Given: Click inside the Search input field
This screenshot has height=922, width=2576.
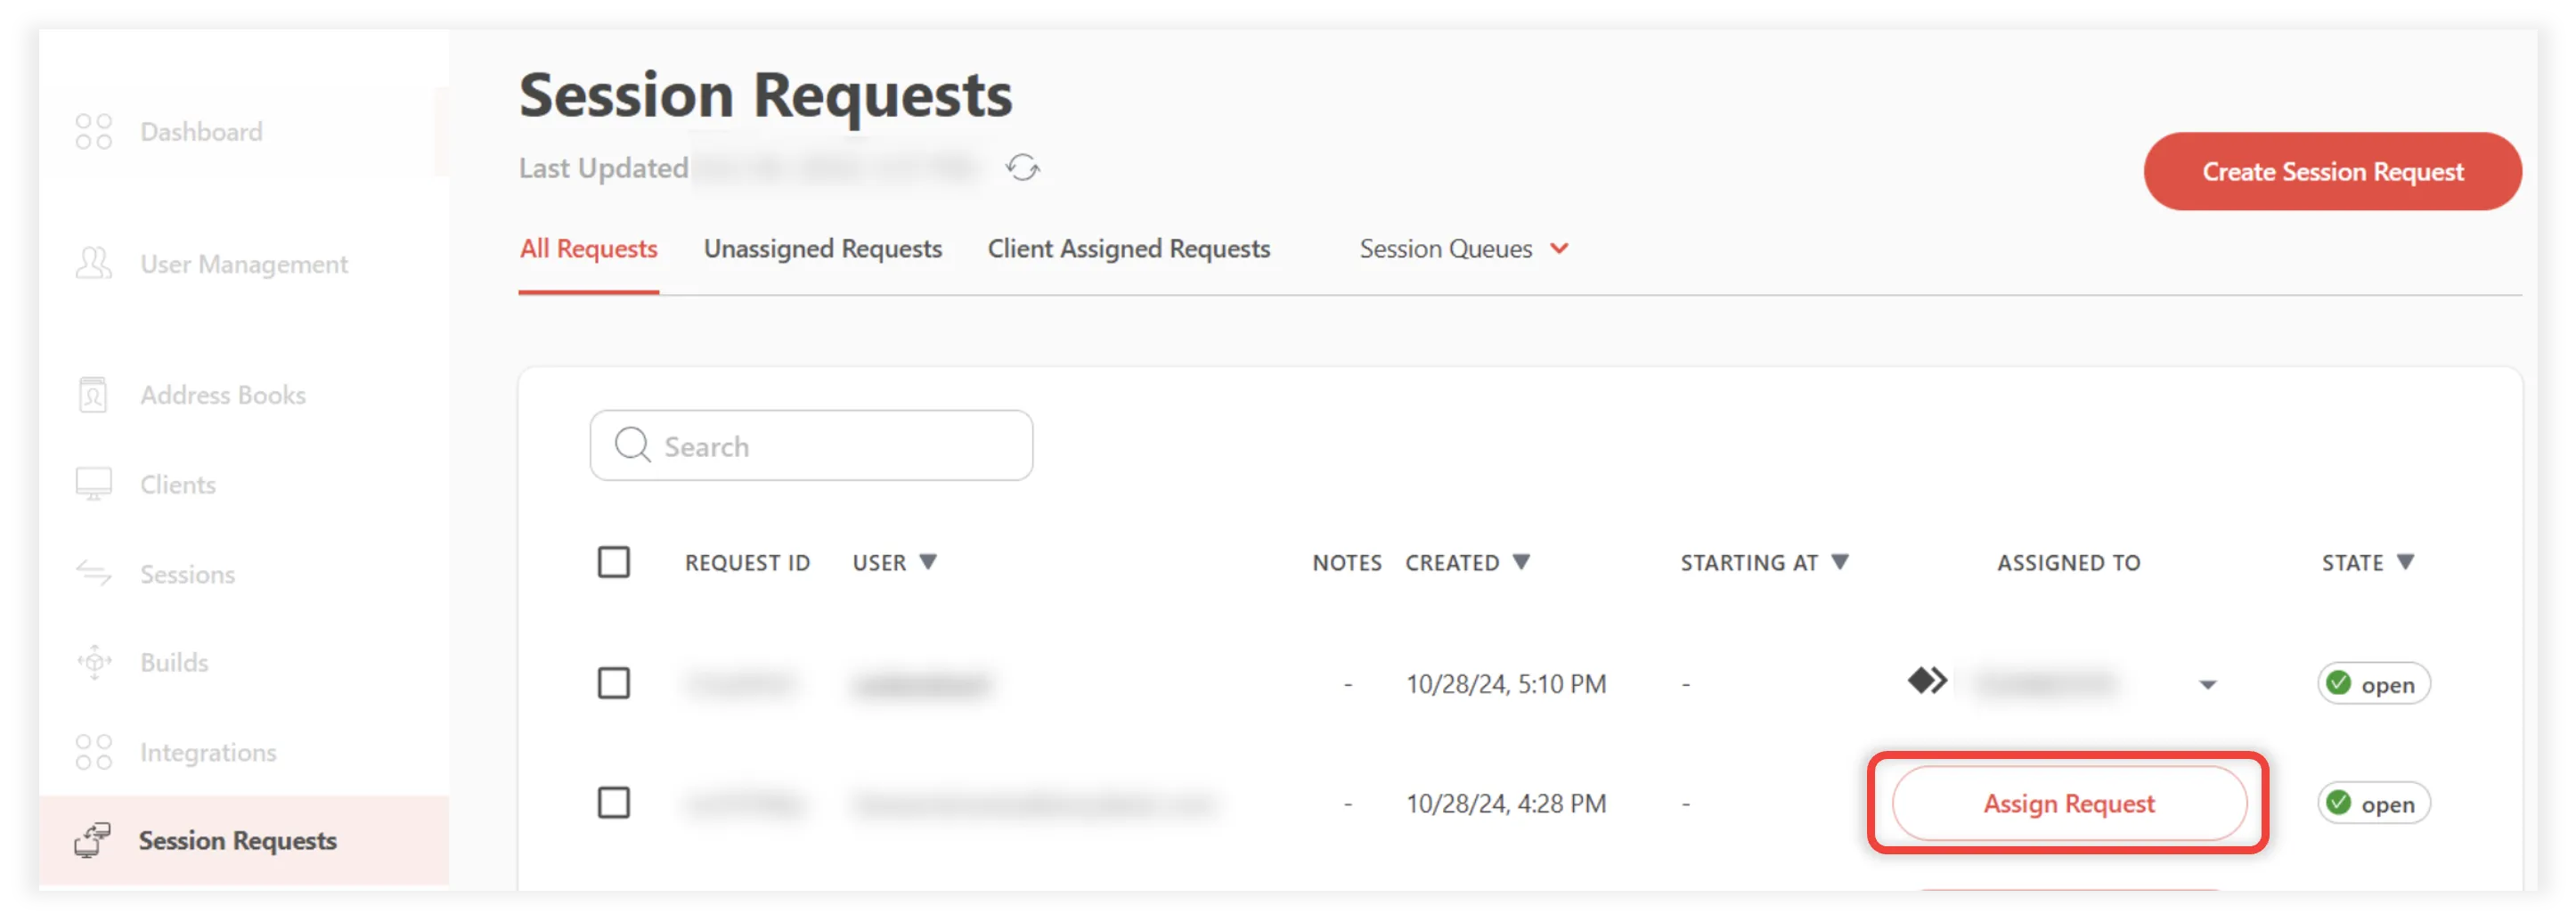Looking at the screenshot, I should 810,445.
